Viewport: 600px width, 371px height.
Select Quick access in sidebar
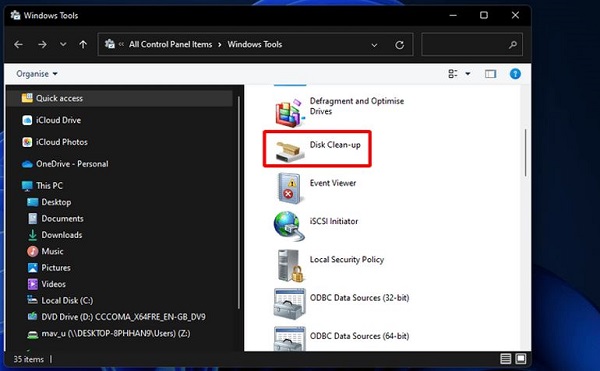click(119, 98)
